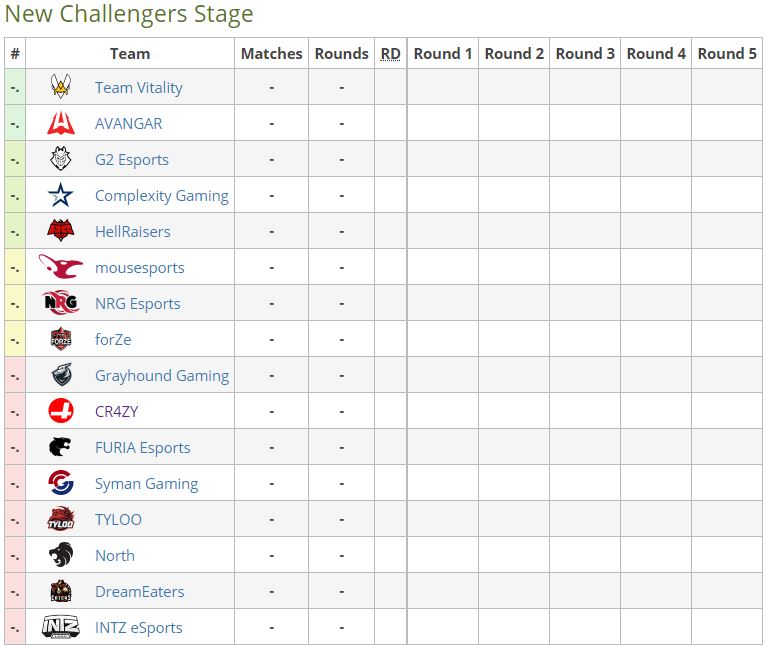The height and width of the screenshot is (646, 765).
Task: Open the TYLOO team link
Action: (x=118, y=520)
